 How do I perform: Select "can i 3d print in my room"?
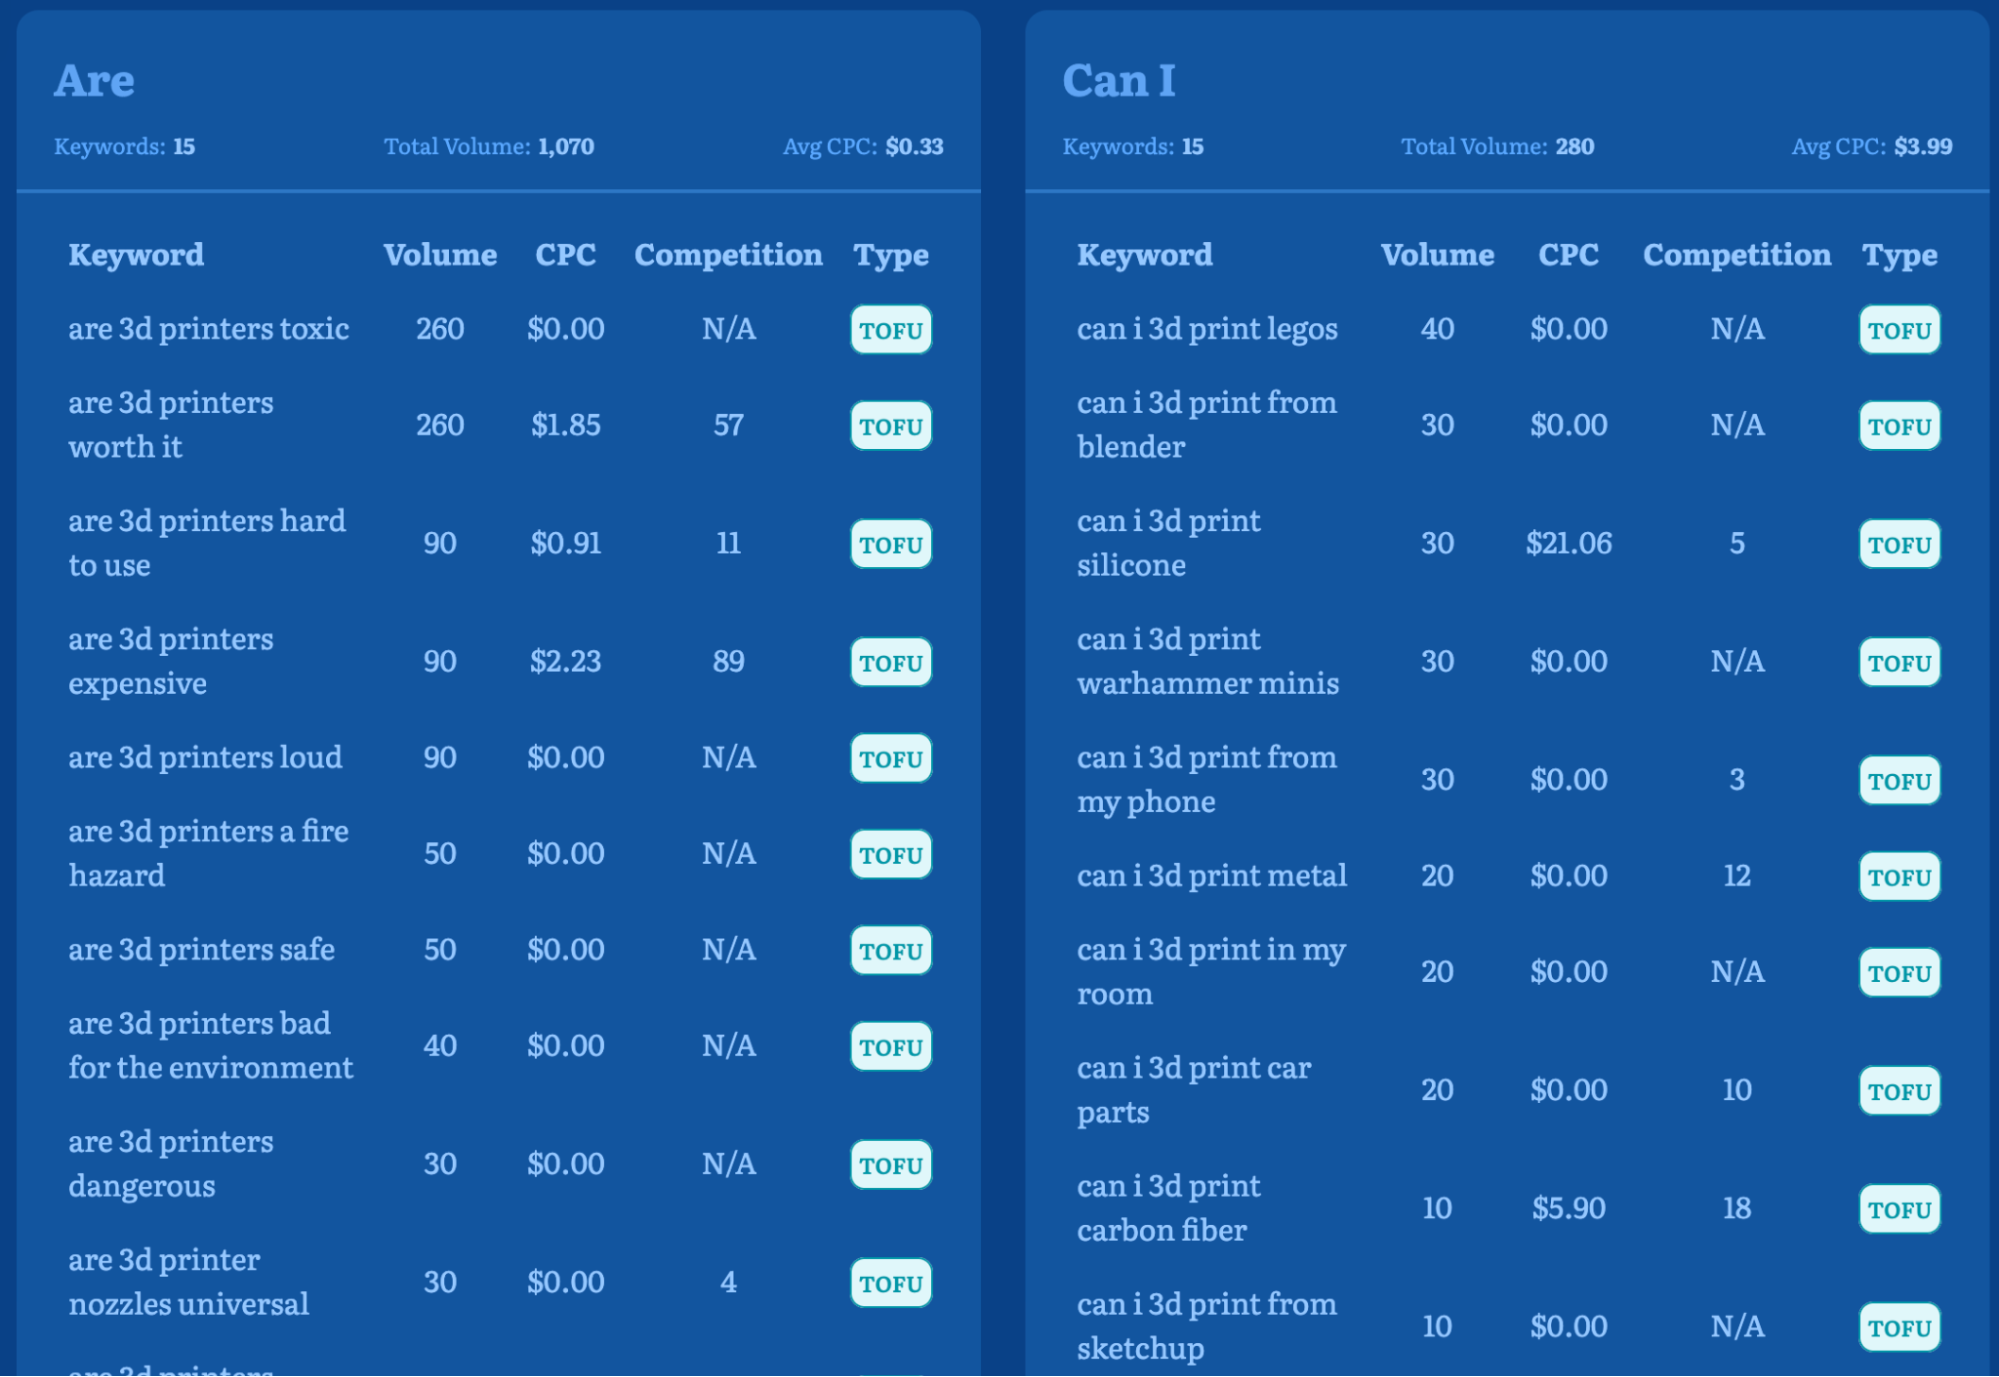coord(1211,971)
